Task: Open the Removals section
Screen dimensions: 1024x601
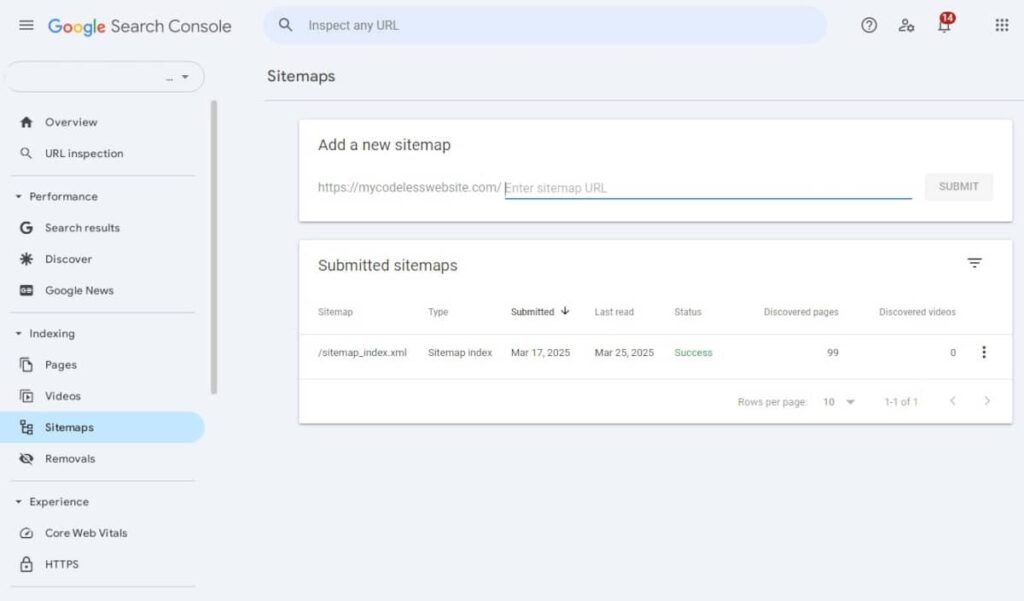Action: [x=68, y=458]
